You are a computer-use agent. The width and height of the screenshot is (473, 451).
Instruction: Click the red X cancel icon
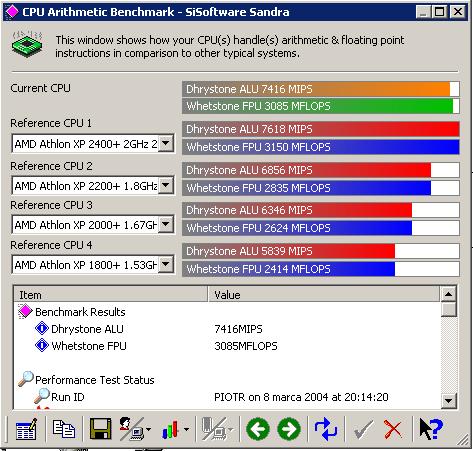[393, 429]
